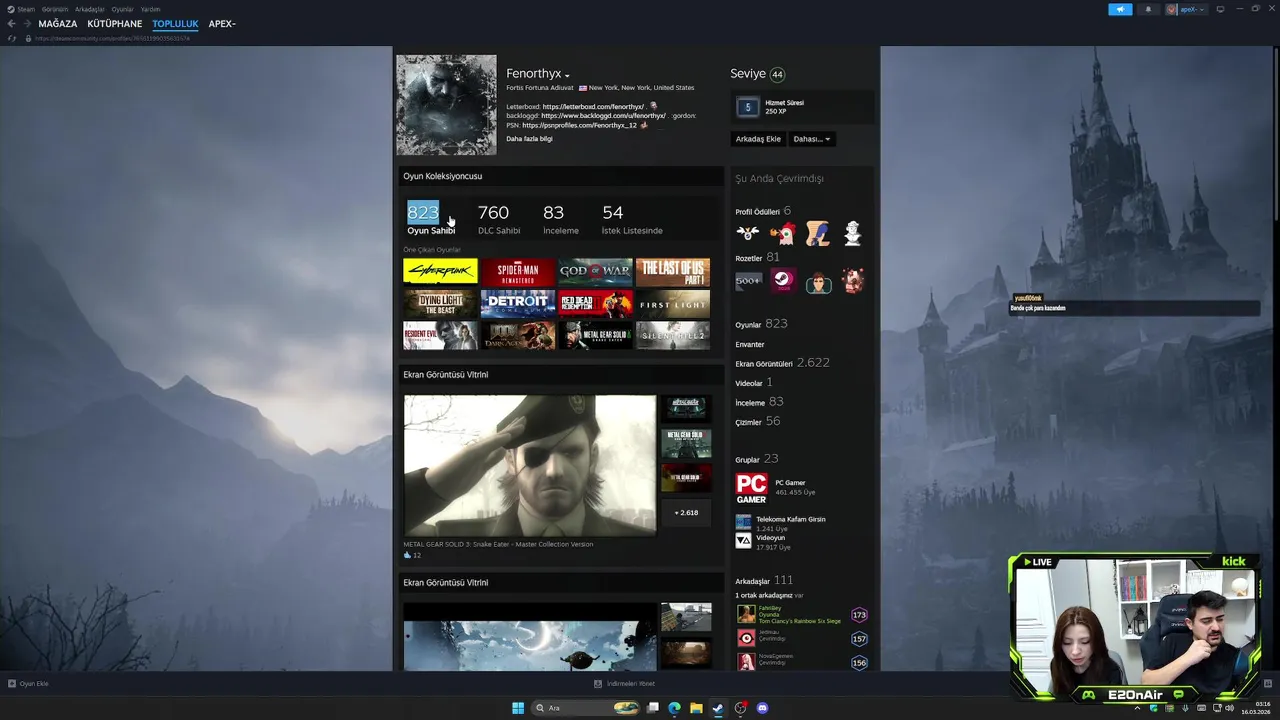Viewport: 1280px width, 720px height.
Task: Open the First Light game thumbnail
Action: pos(673,304)
